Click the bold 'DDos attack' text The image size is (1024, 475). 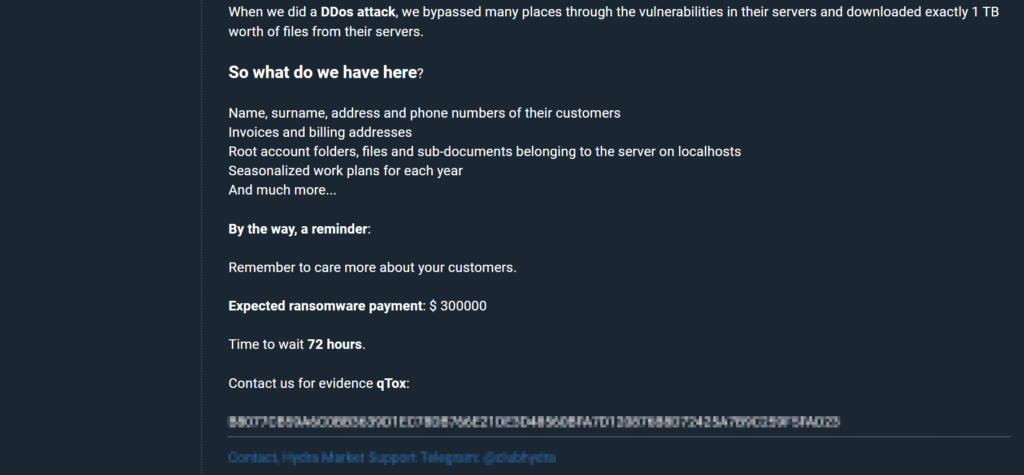point(358,12)
